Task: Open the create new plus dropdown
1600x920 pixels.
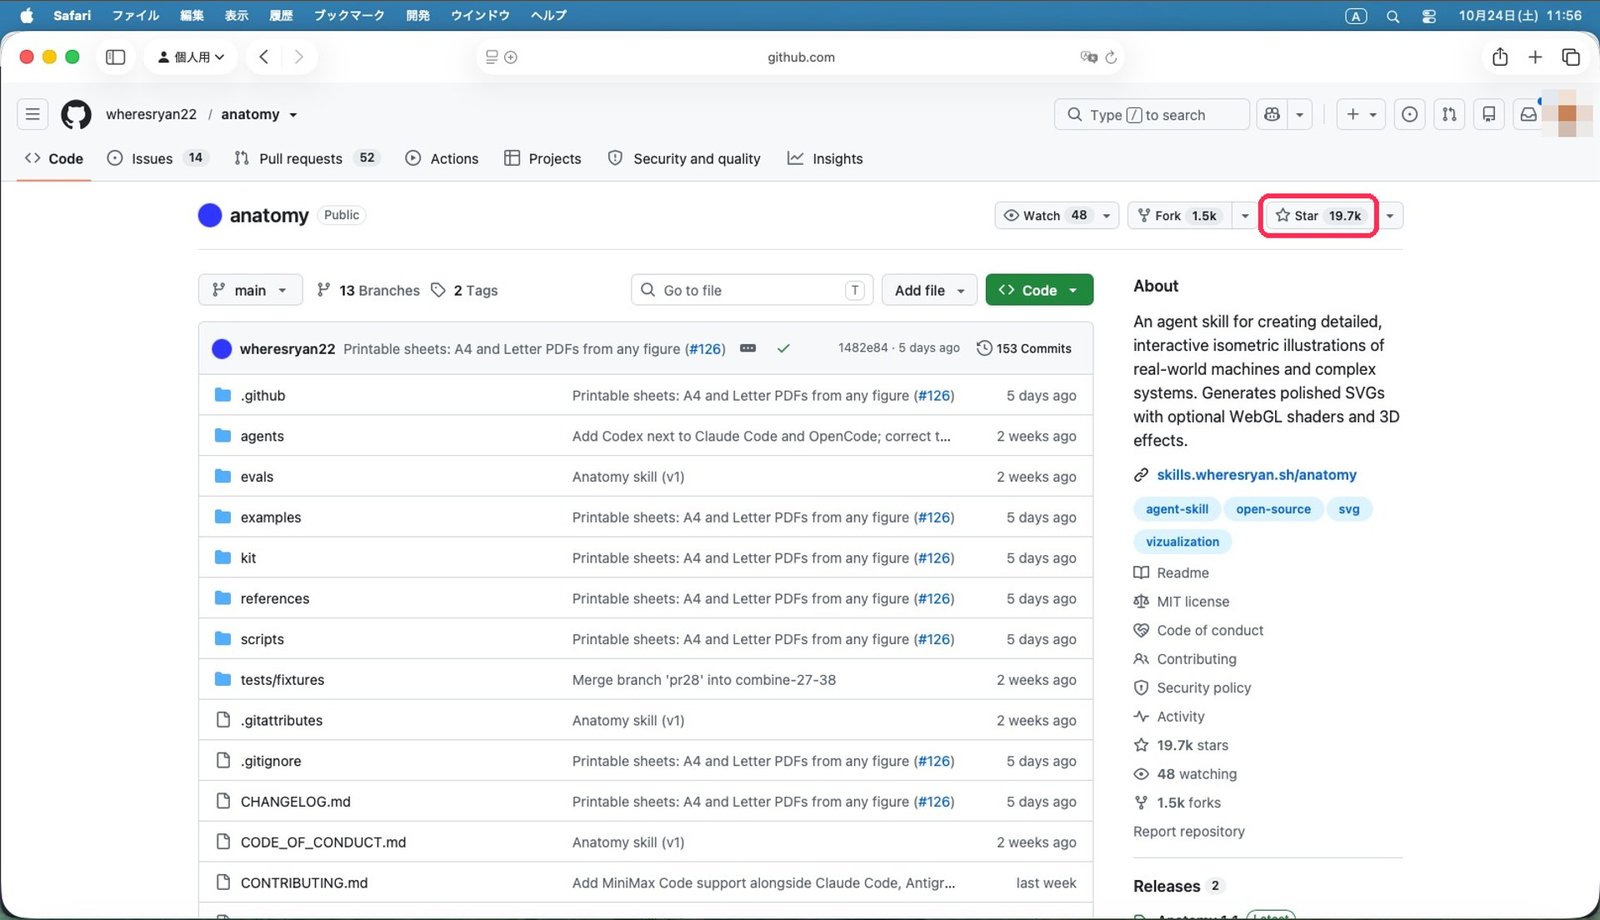Action: pos(1361,115)
